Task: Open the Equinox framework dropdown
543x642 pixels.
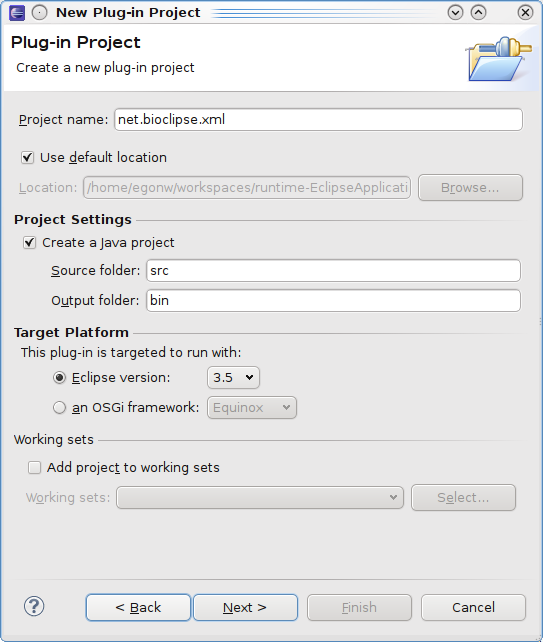Action: tap(252, 407)
